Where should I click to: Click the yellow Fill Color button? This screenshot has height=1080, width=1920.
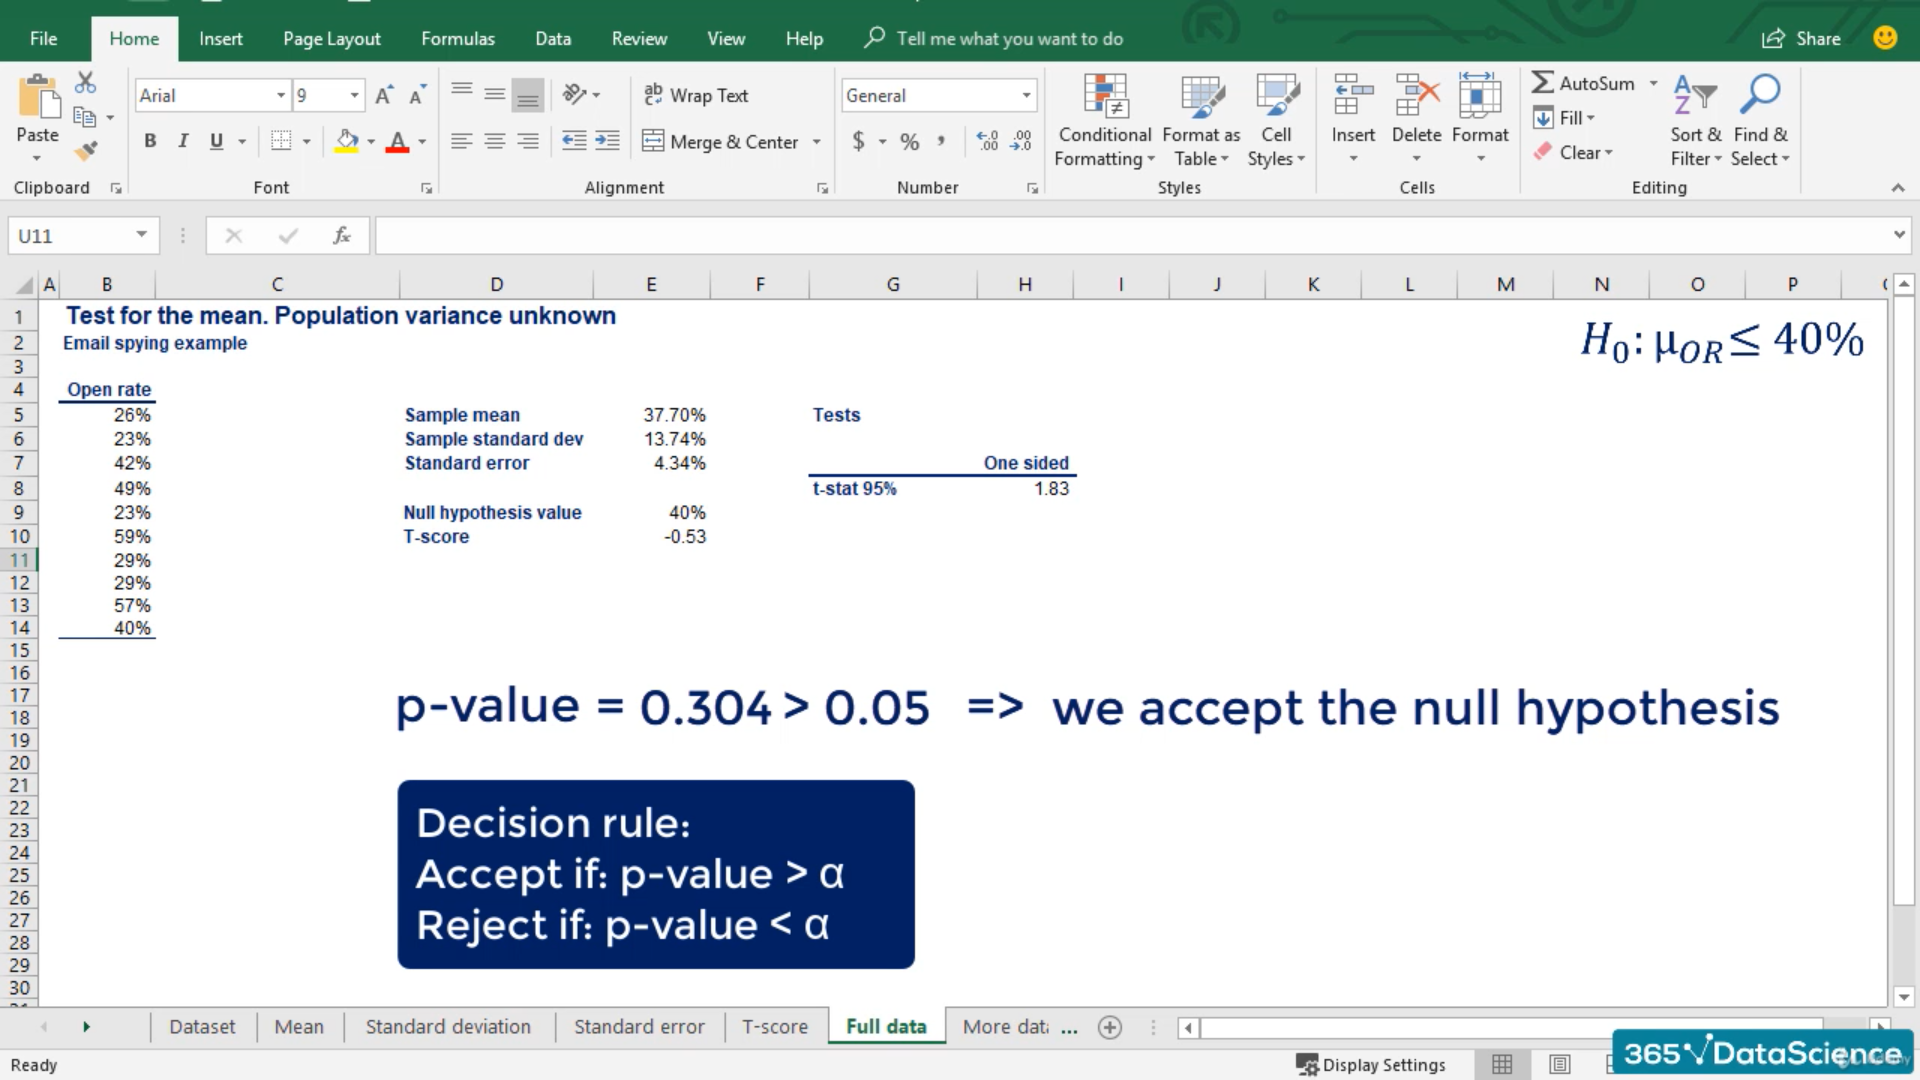click(x=346, y=141)
